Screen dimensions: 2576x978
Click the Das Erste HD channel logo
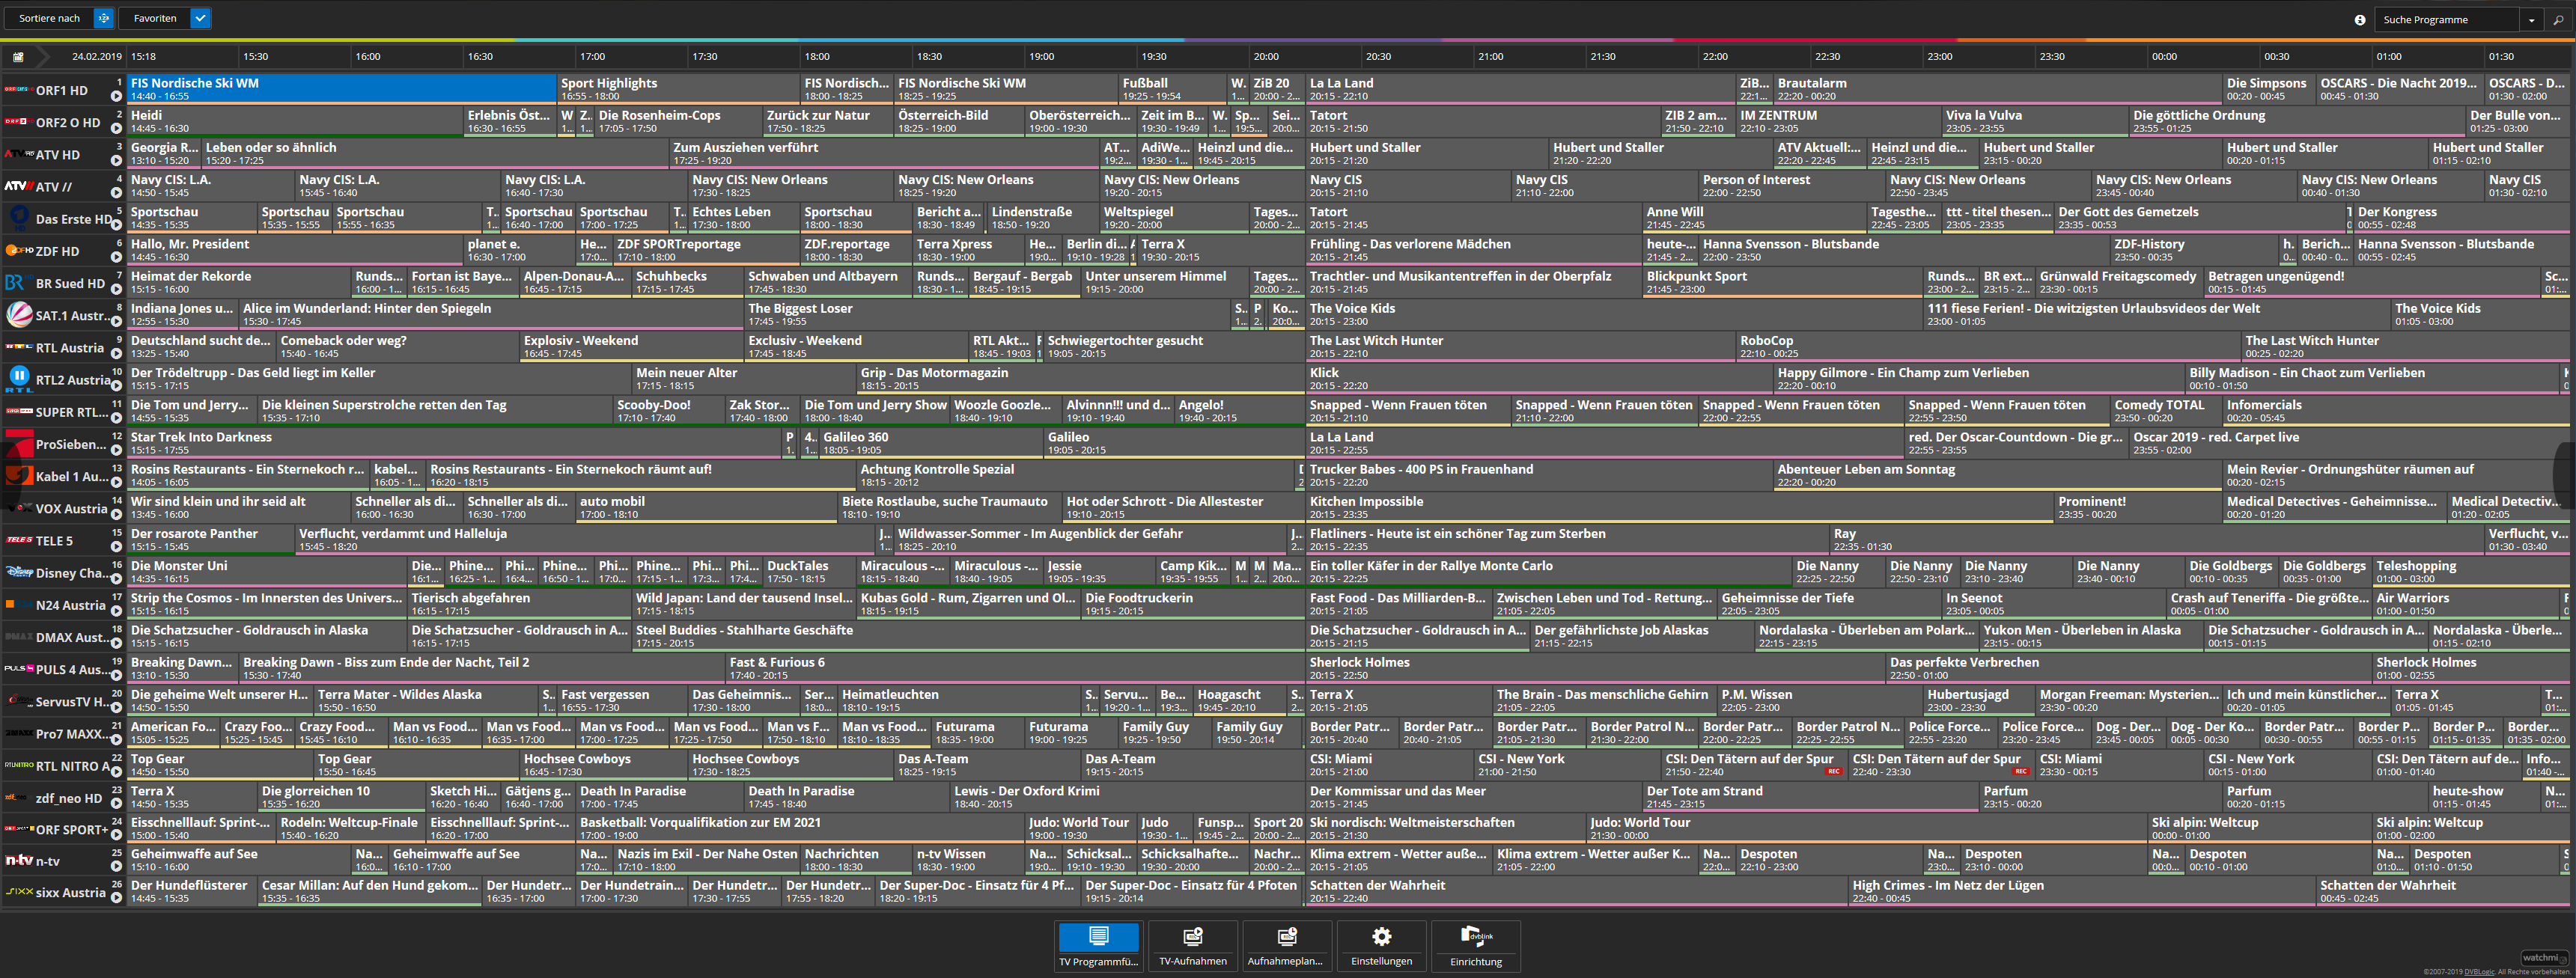click(x=19, y=218)
